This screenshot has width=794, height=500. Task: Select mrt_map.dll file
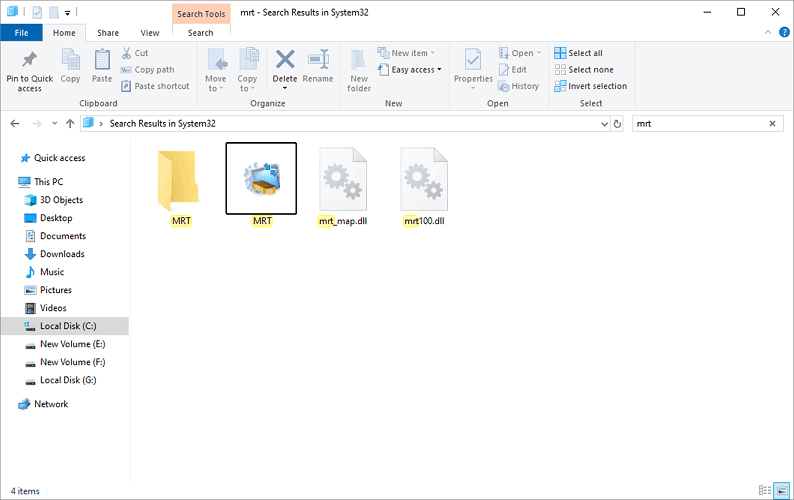pyautogui.click(x=343, y=185)
